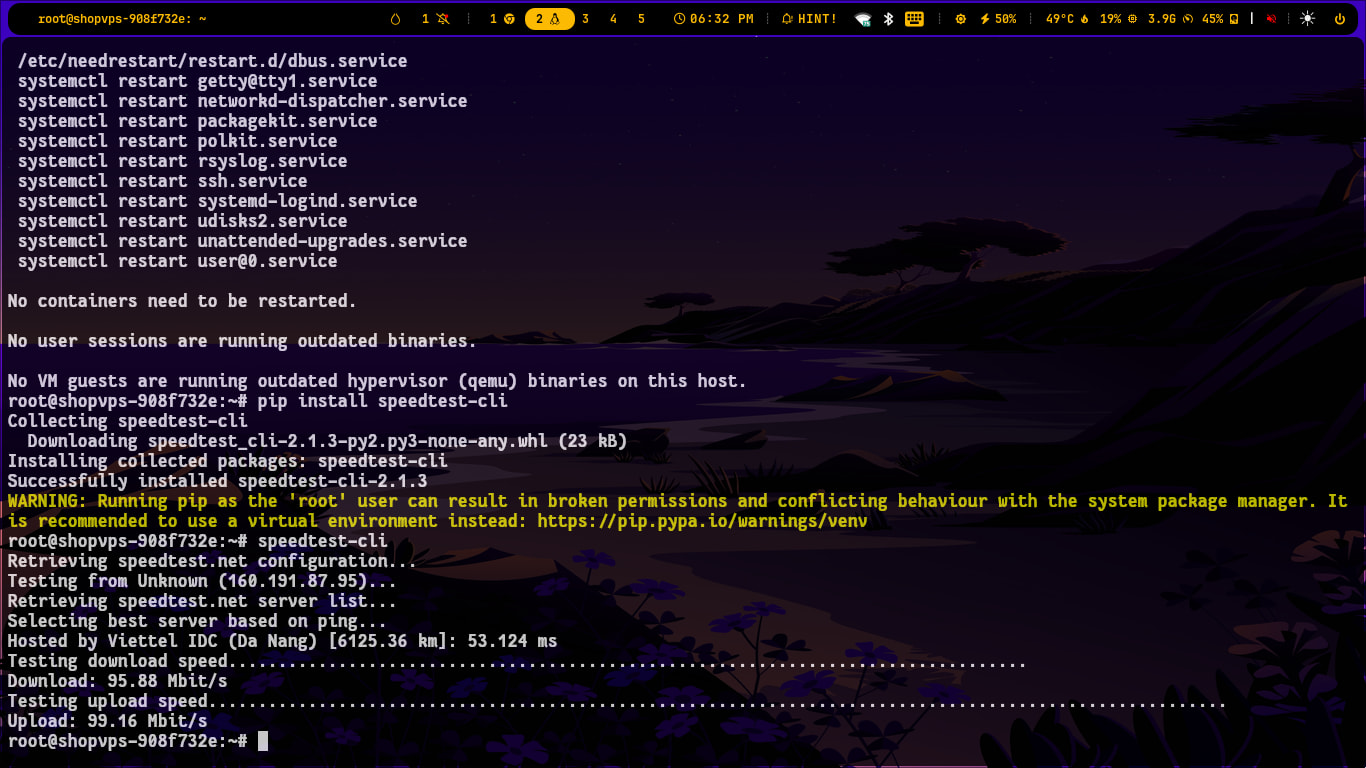The width and height of the screenshot is (1366, 768).
Task: Open the Wi-Fi network icon
Action: click(863, 19)
